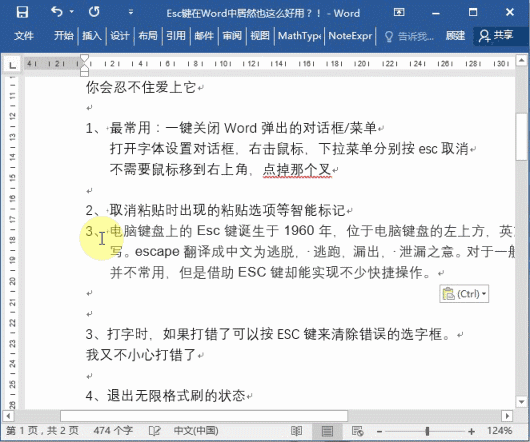Image resolution: width=530 pixels, height=442 pixels.
Task: Click the horizontal scrollbar thumb
Action: click(204, 416)
